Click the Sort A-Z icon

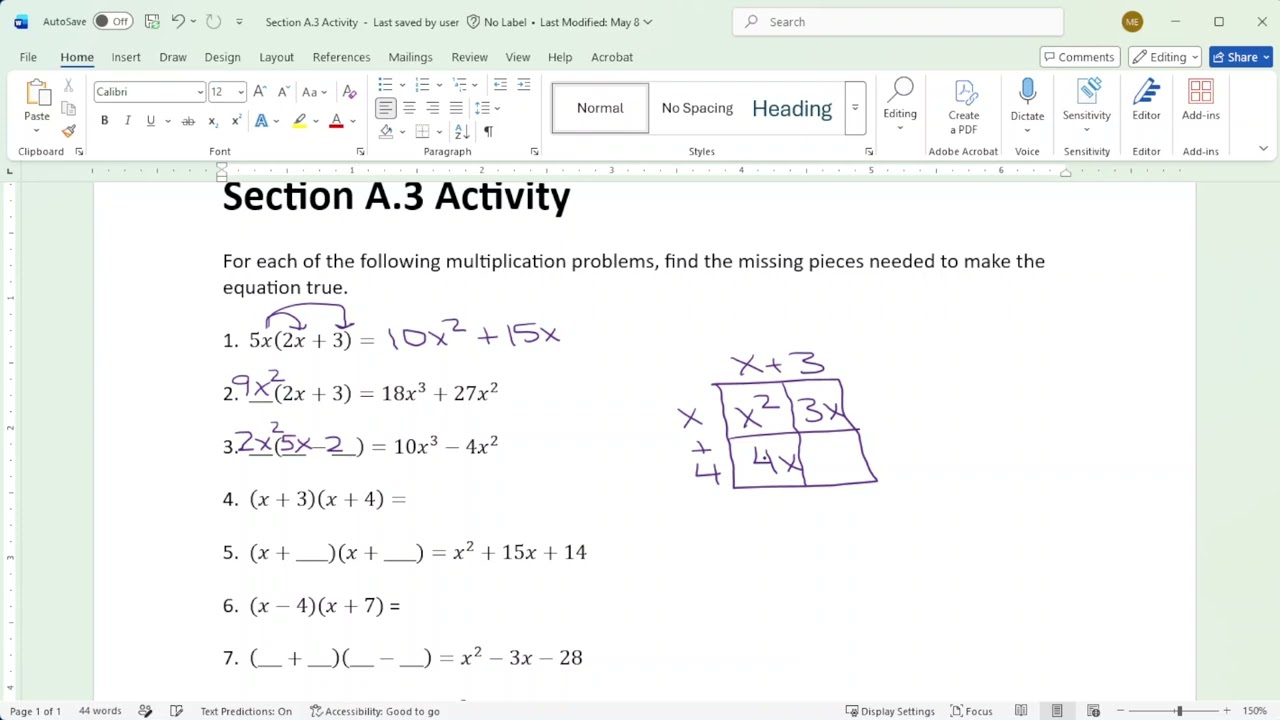(462, 131)
